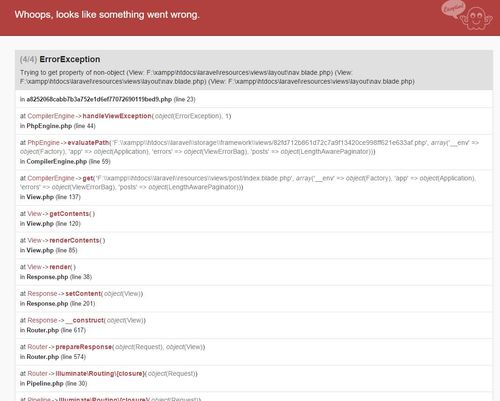Click the getContents method link

(69, 214)
